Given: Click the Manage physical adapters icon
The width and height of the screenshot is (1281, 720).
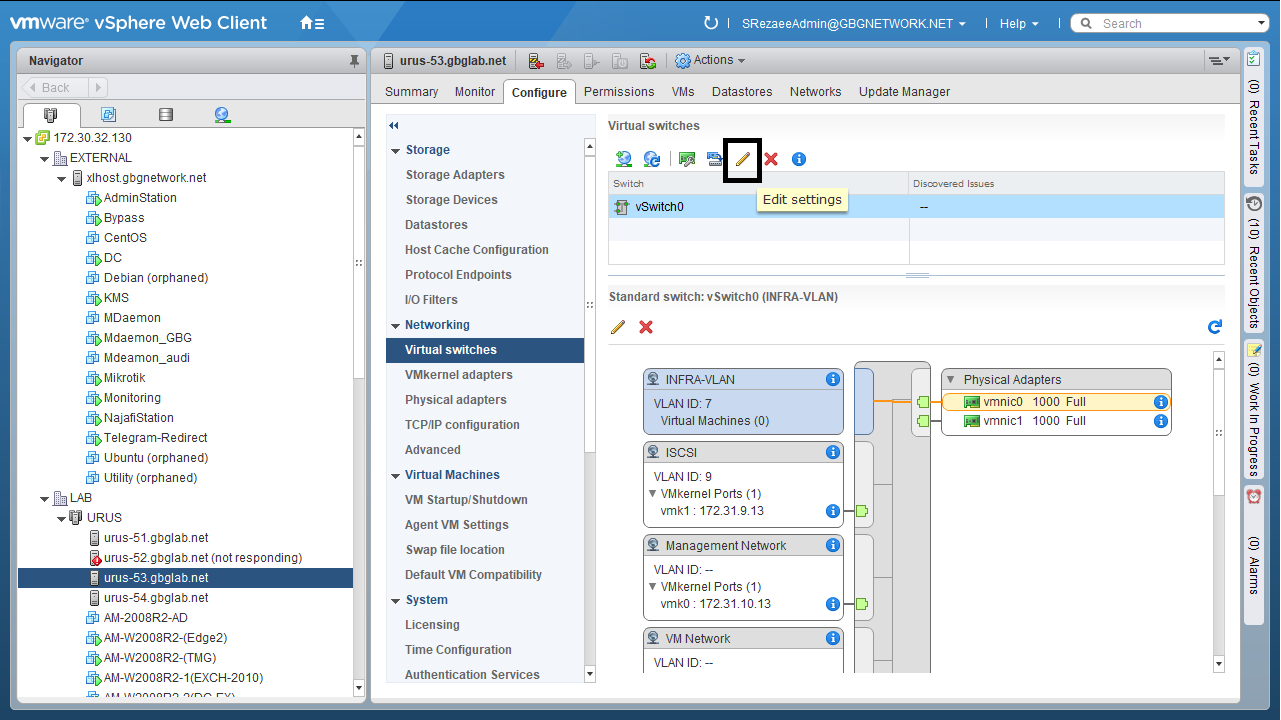Looking at the screenshot, I should [687, 159].
